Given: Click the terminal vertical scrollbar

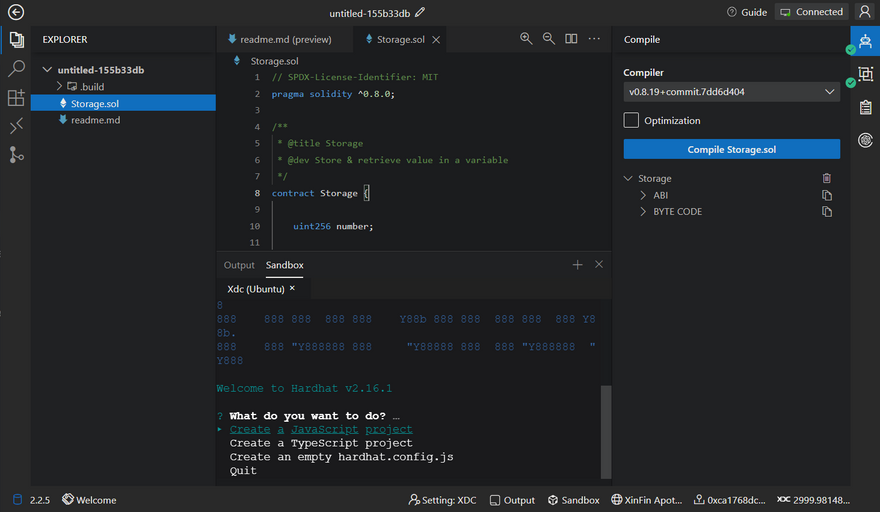Looking at the screenshot, I should [x=606, y=431].
